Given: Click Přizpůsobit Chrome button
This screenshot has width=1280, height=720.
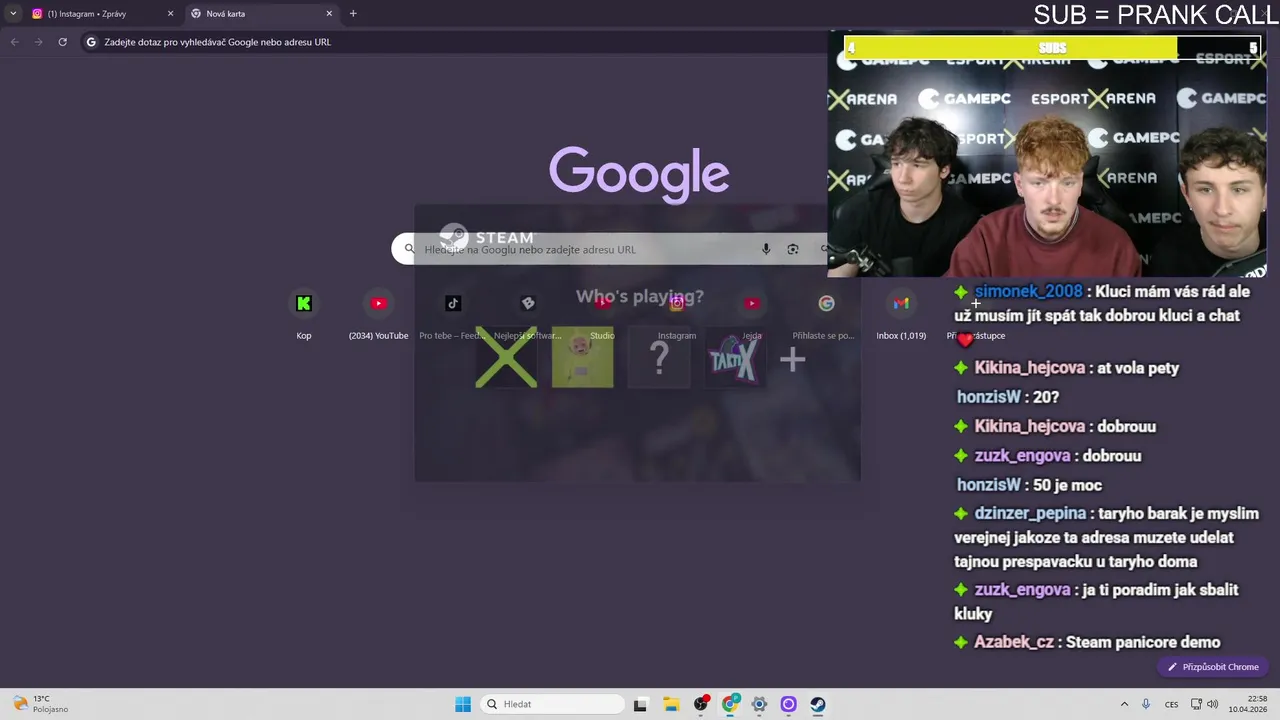Looking at the screenshot, I should (x=1213, y=667).
